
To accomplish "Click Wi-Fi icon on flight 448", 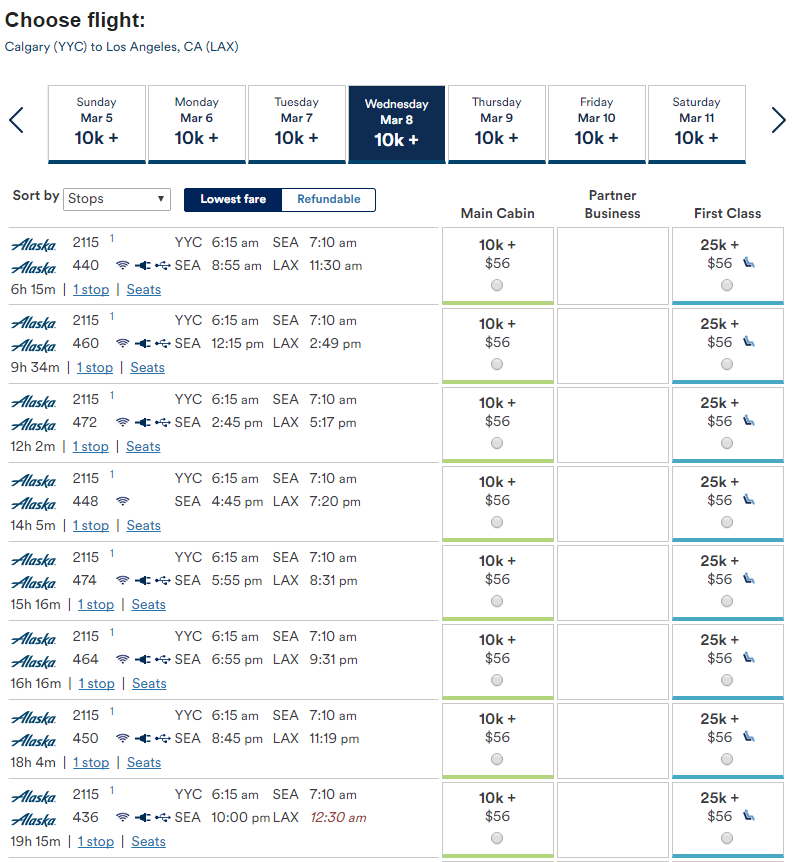I will tap(123, 501).
